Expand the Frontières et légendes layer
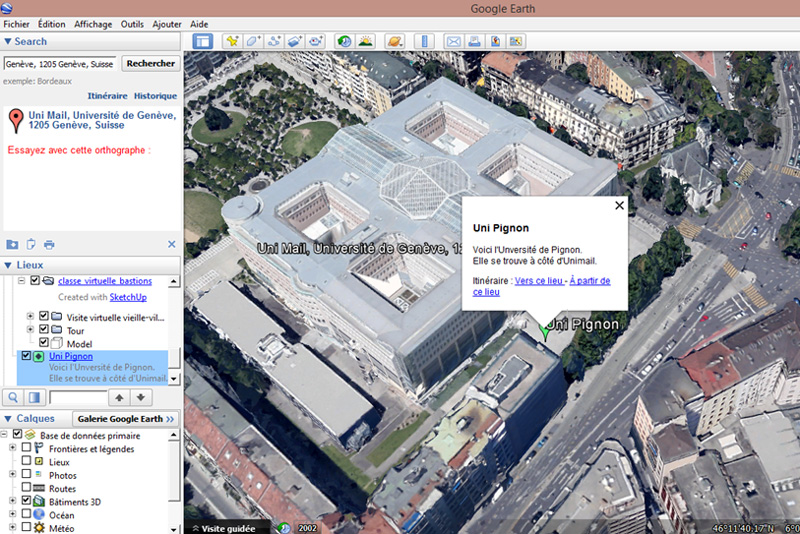 (12, 449)
